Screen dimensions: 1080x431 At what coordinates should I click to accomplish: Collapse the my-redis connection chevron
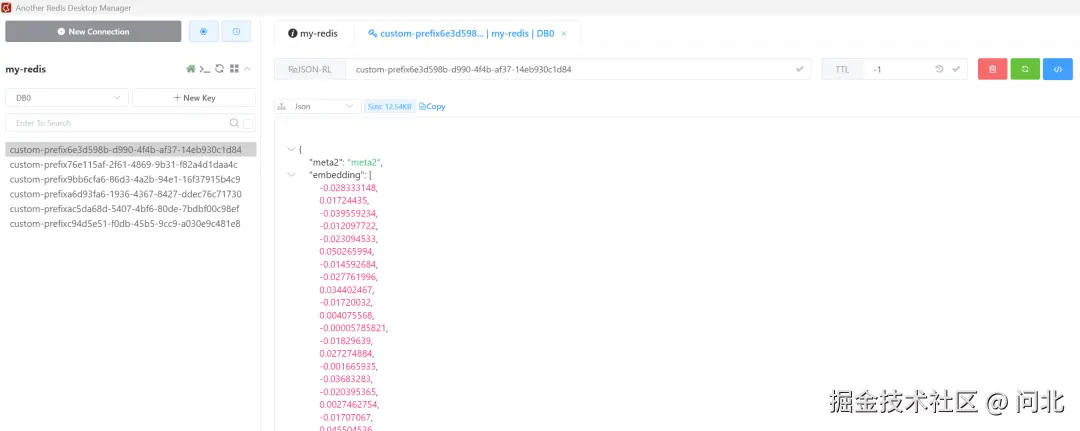[x=247, y=69]
